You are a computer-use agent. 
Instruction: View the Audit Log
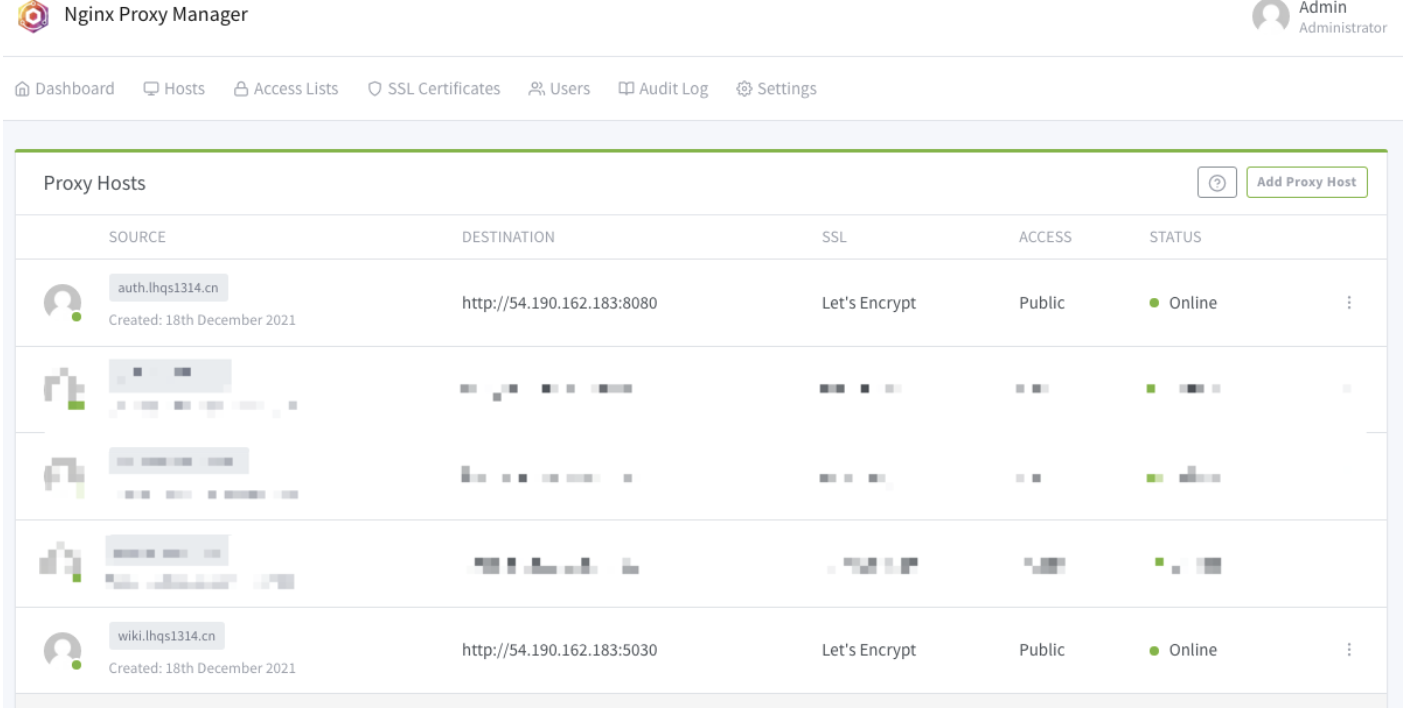(663, 89)
